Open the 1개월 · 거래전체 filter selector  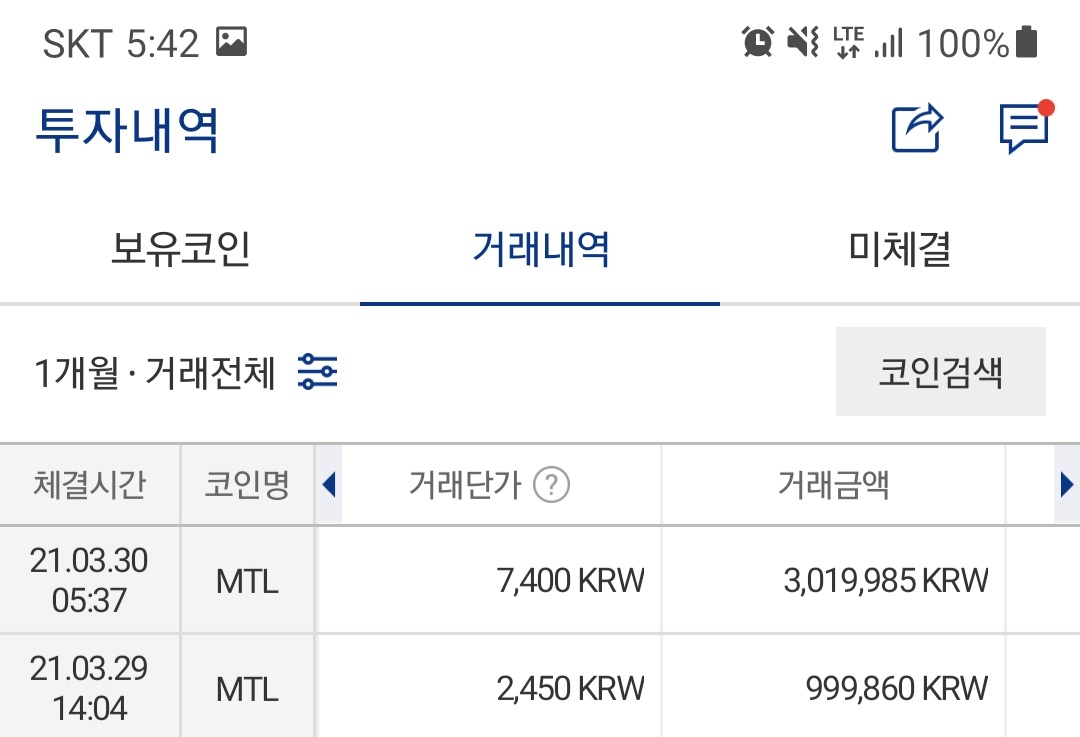(155, 373)
